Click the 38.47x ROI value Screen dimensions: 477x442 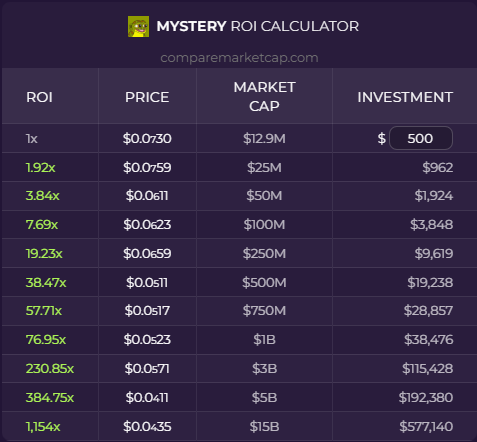(46, 283)
